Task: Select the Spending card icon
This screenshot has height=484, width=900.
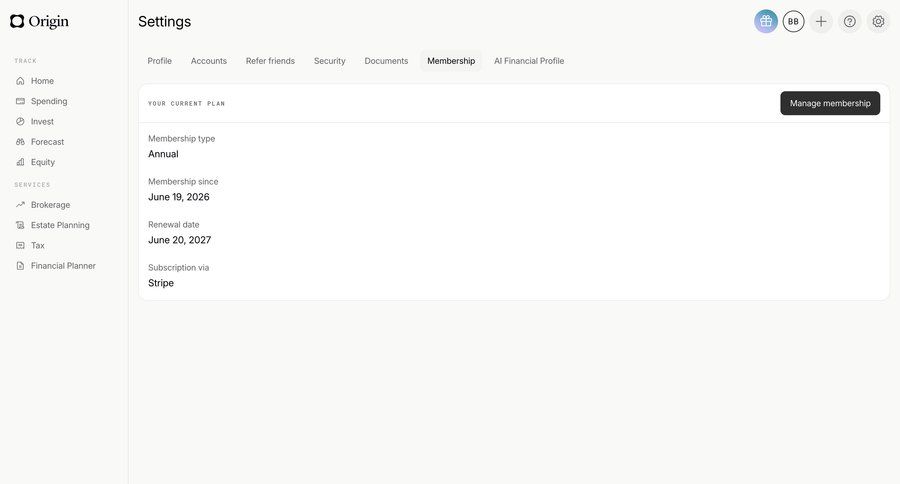Action: (x=20, y=101)
